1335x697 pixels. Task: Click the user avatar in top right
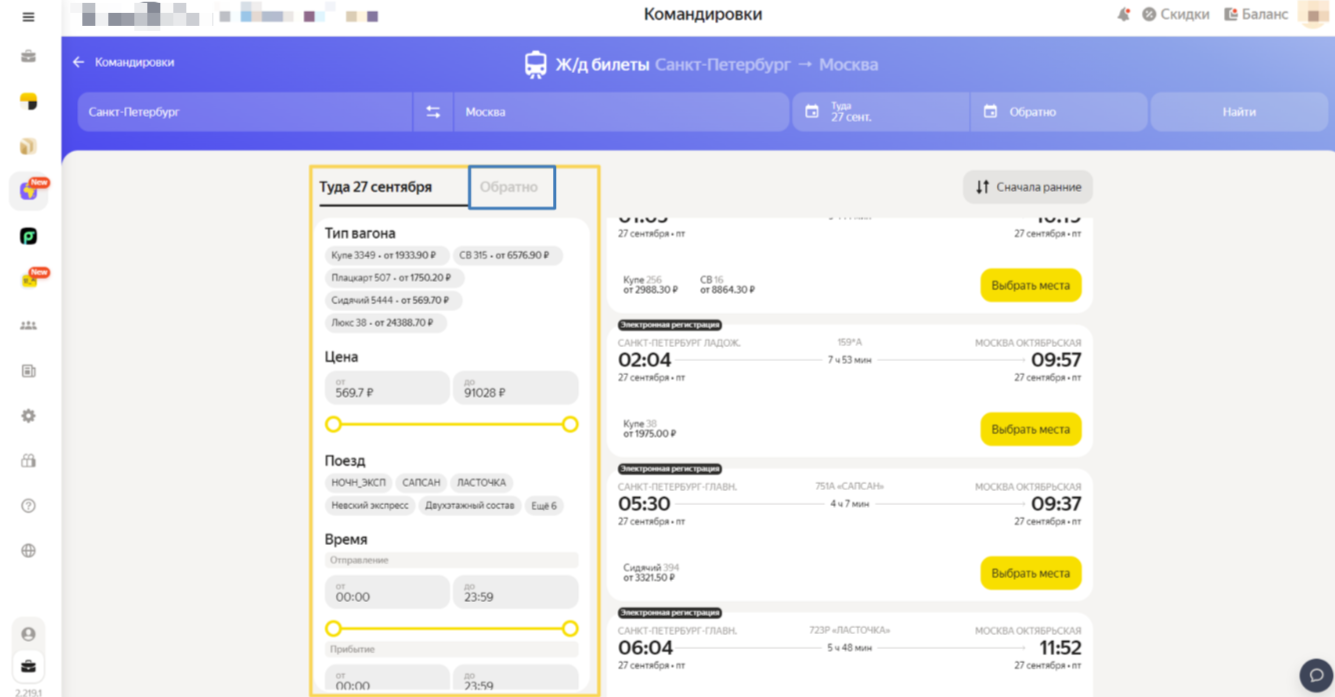pyautogui.click(x=1313, y=14)
